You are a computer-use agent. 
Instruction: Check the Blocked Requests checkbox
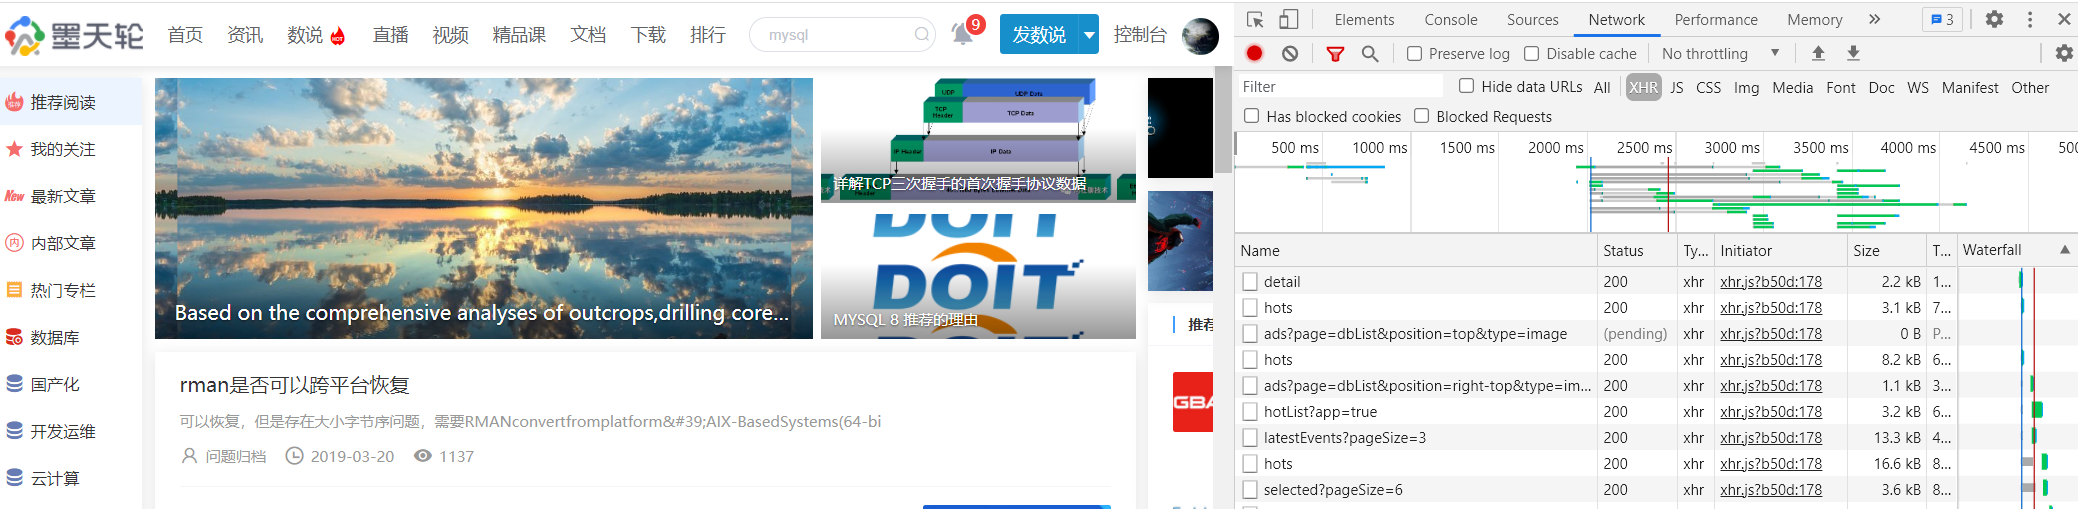pos(1421,116)
